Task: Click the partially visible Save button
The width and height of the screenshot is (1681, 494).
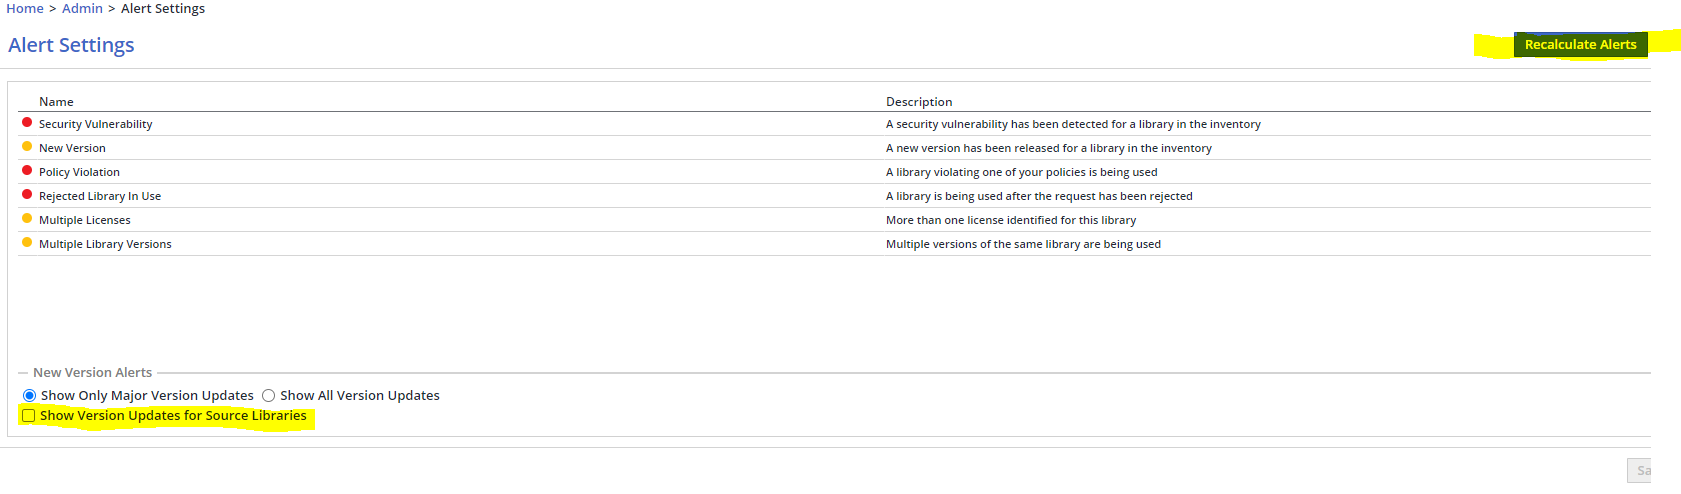Action: 1640,470
